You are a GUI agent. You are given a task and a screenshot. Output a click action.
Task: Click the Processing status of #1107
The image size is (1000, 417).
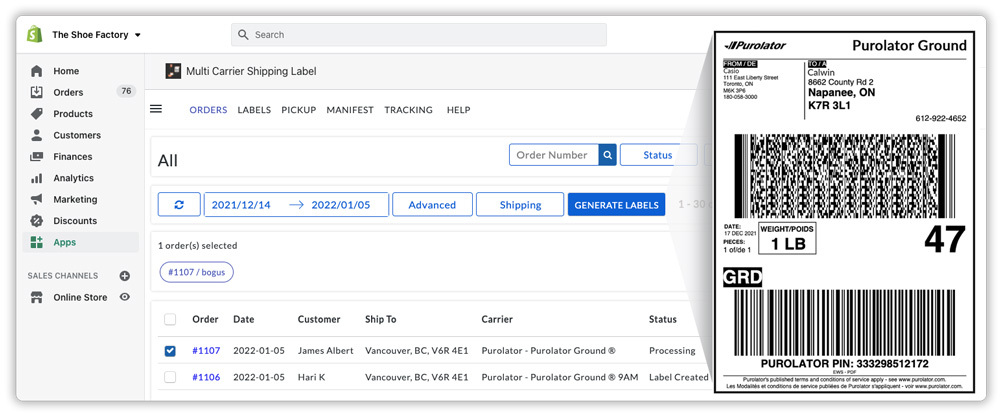click(672, 351)
